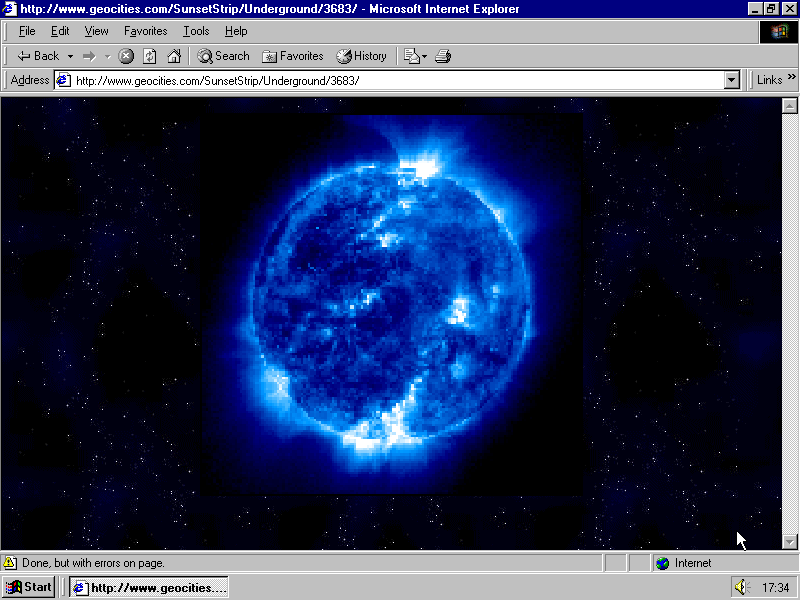Click the Back navigation button
800x600 pixels.
(38, 56)
